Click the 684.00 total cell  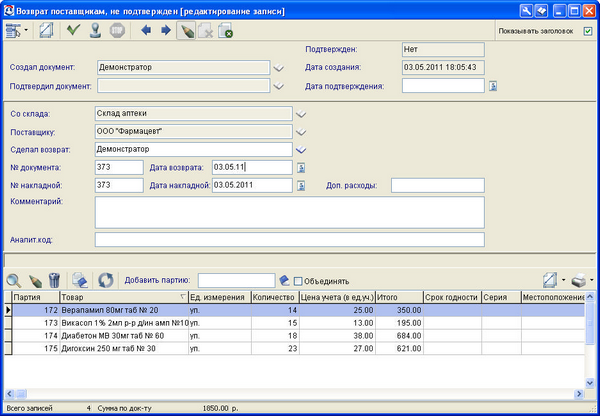pyautogui.click(x=399, y=336)
